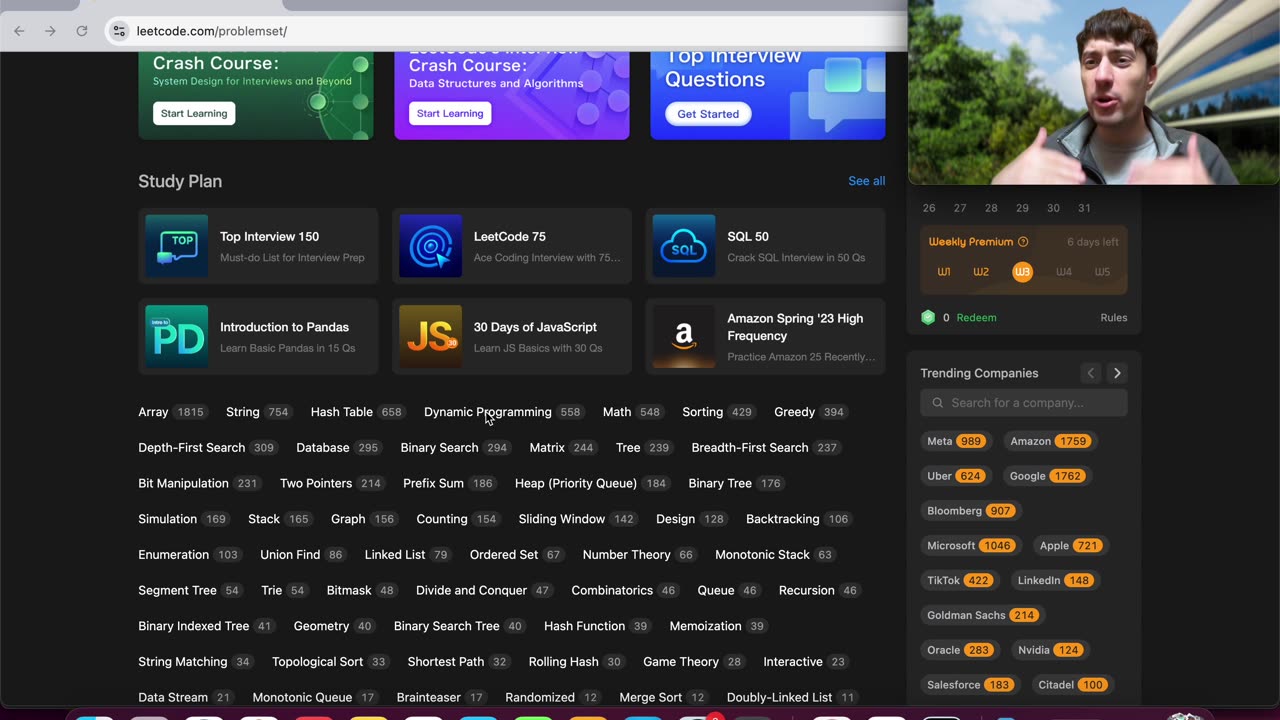Select week W4 badge
Viewport: 1280px width, 720px height.
(x=1064, y=272)
